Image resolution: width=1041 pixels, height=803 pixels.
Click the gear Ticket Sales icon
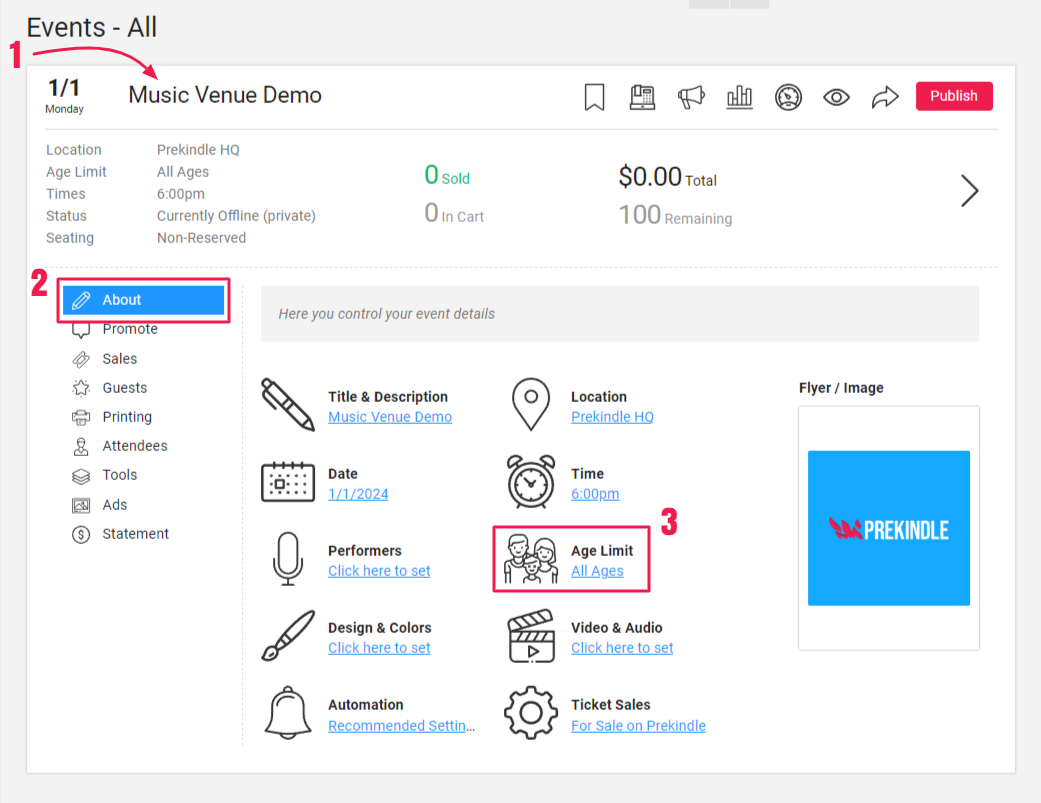click(x=530, y=713)
